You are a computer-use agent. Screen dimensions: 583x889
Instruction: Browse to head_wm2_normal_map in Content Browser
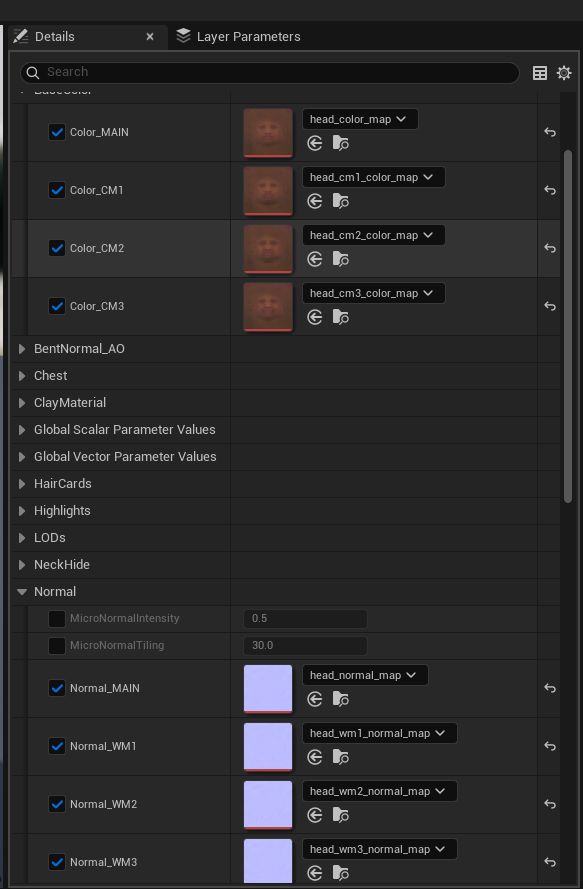click(340, 815)
